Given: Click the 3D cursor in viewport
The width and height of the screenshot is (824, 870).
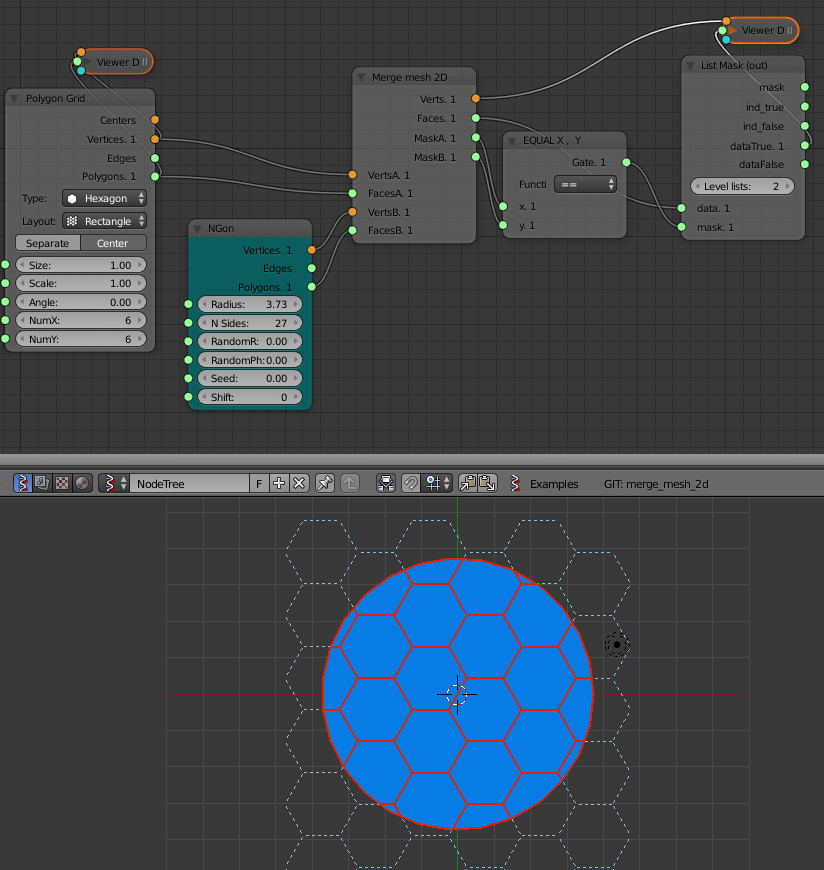Looking at the screenshot, I should [457, 694].
